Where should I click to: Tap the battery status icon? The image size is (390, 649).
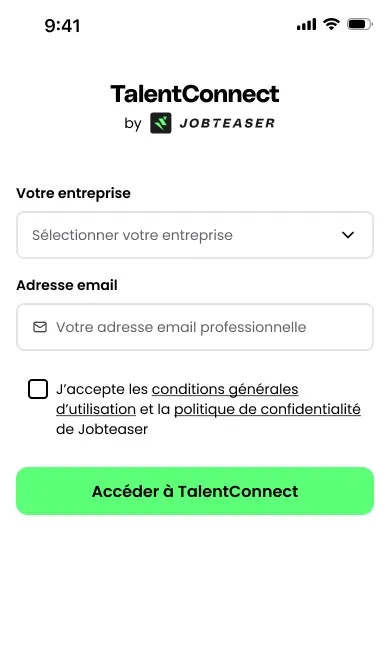[x=360, y=24]
